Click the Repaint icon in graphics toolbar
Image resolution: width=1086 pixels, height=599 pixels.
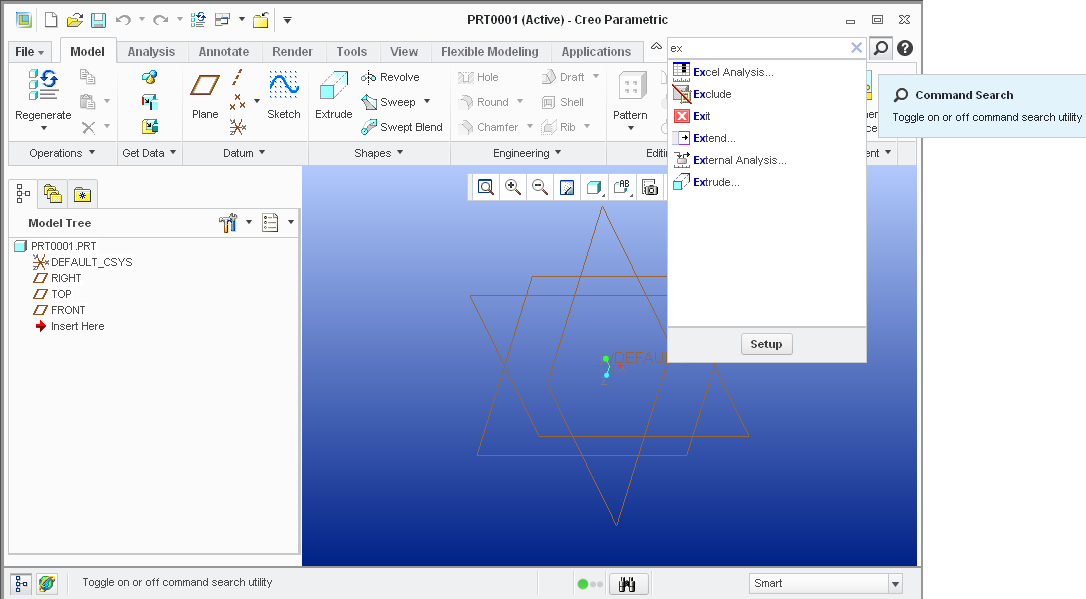(x=567, y=187)
